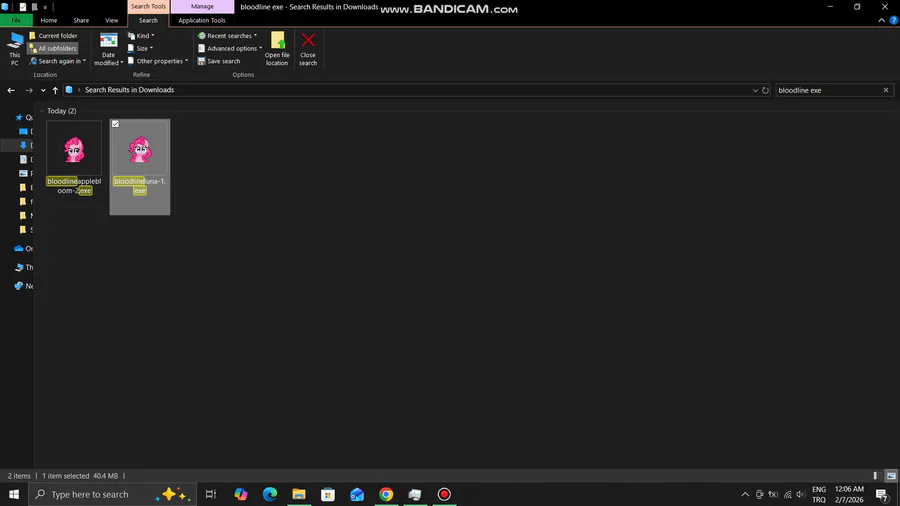900x506 pixels.
Task: Select This PC in navigation pane
Action: pyautogui.click(x=23, y=267)
